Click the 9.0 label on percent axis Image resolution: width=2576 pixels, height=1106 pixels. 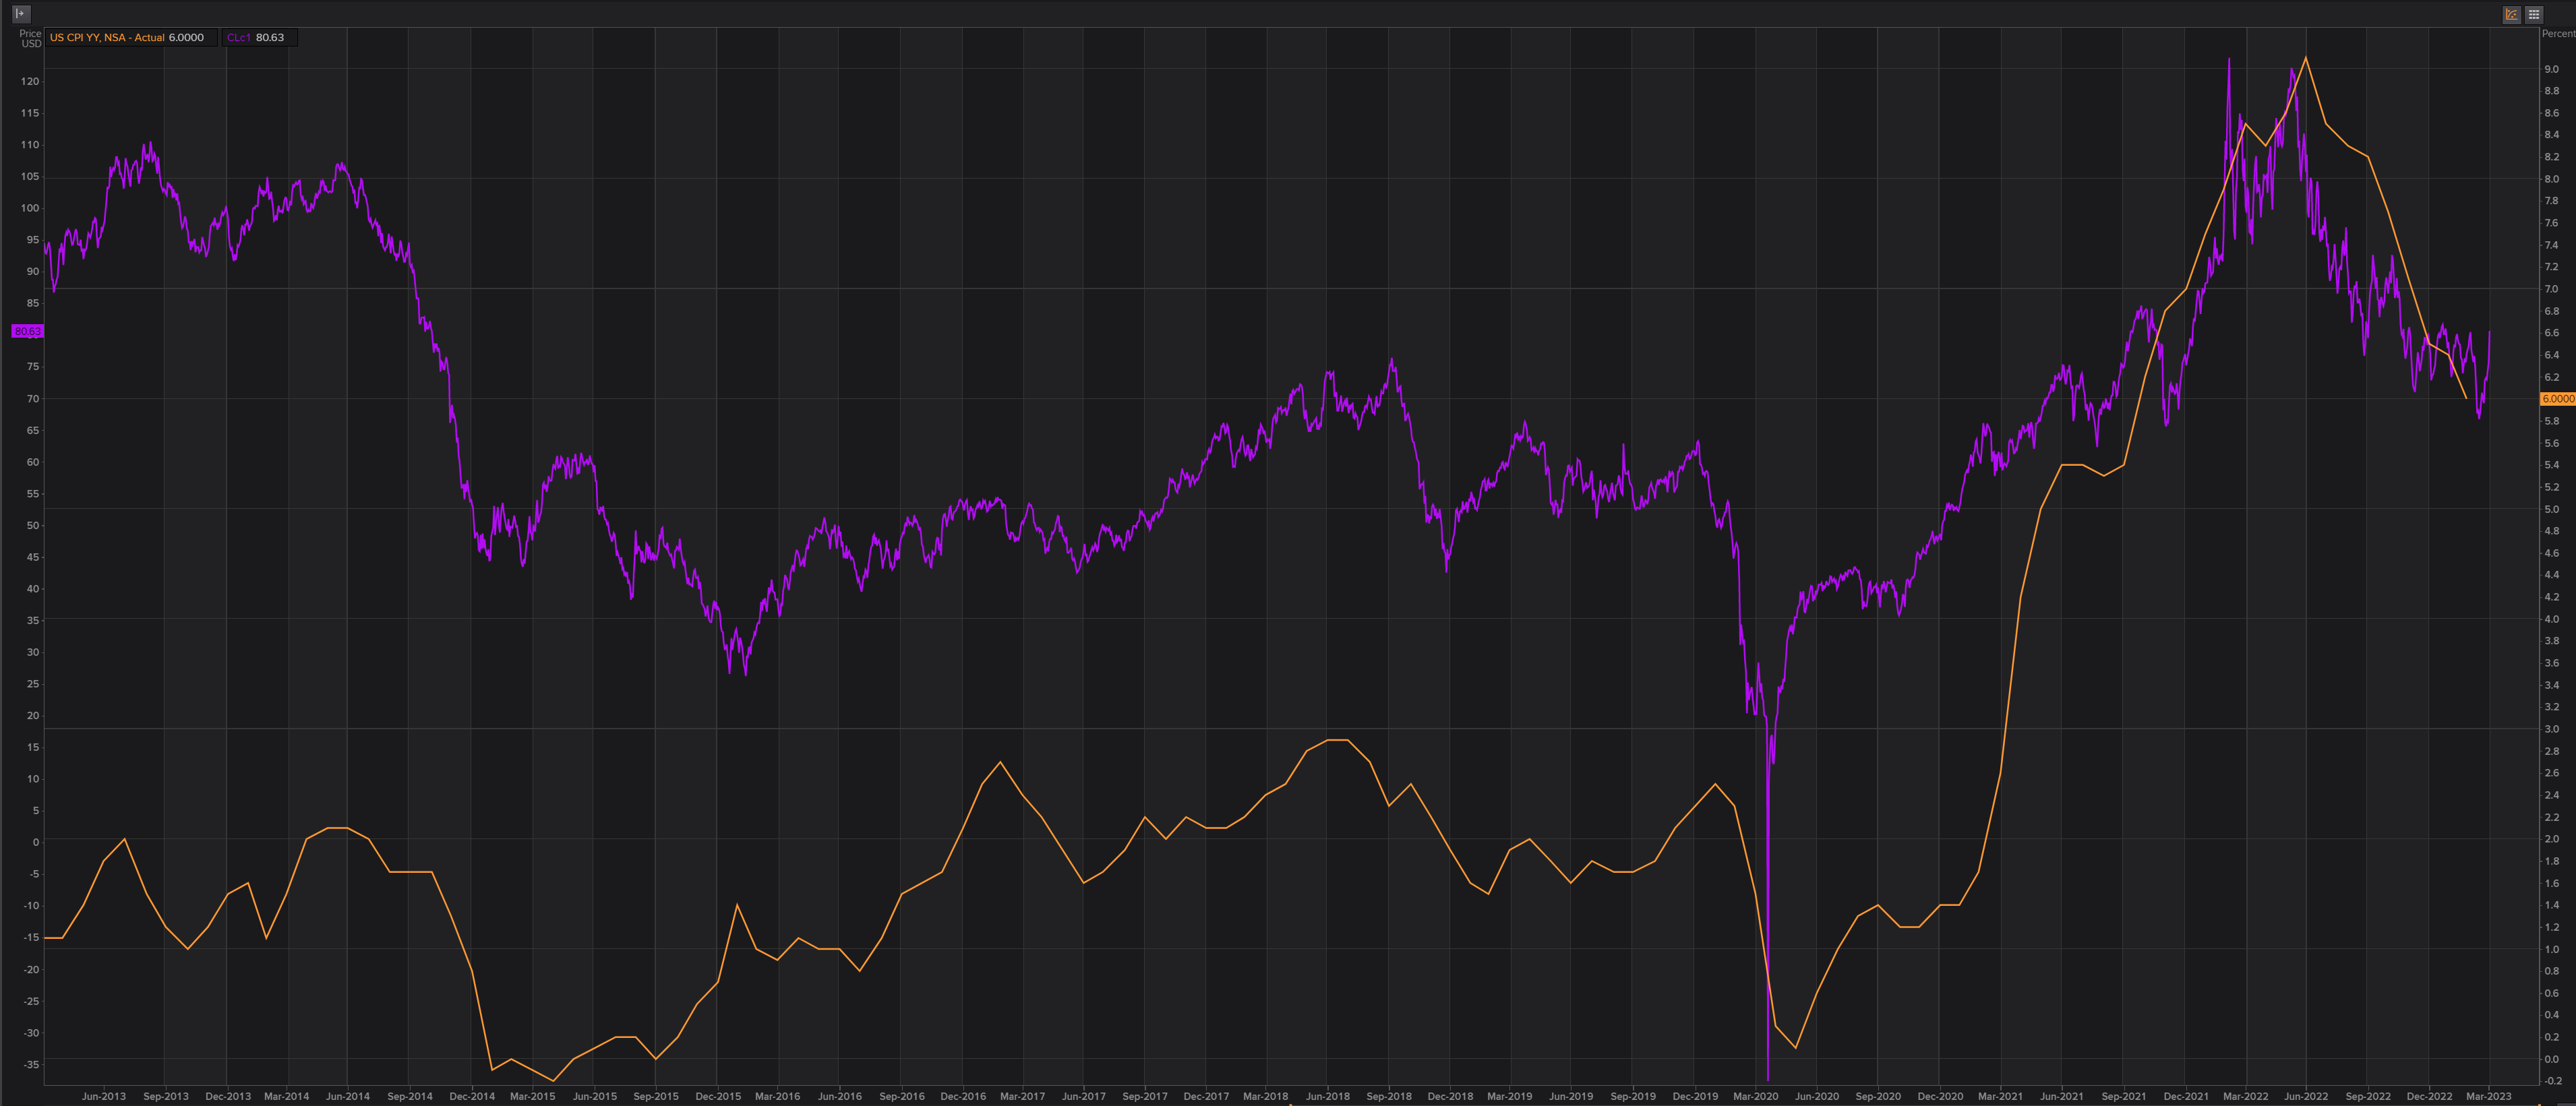(x=2551, y=69)
